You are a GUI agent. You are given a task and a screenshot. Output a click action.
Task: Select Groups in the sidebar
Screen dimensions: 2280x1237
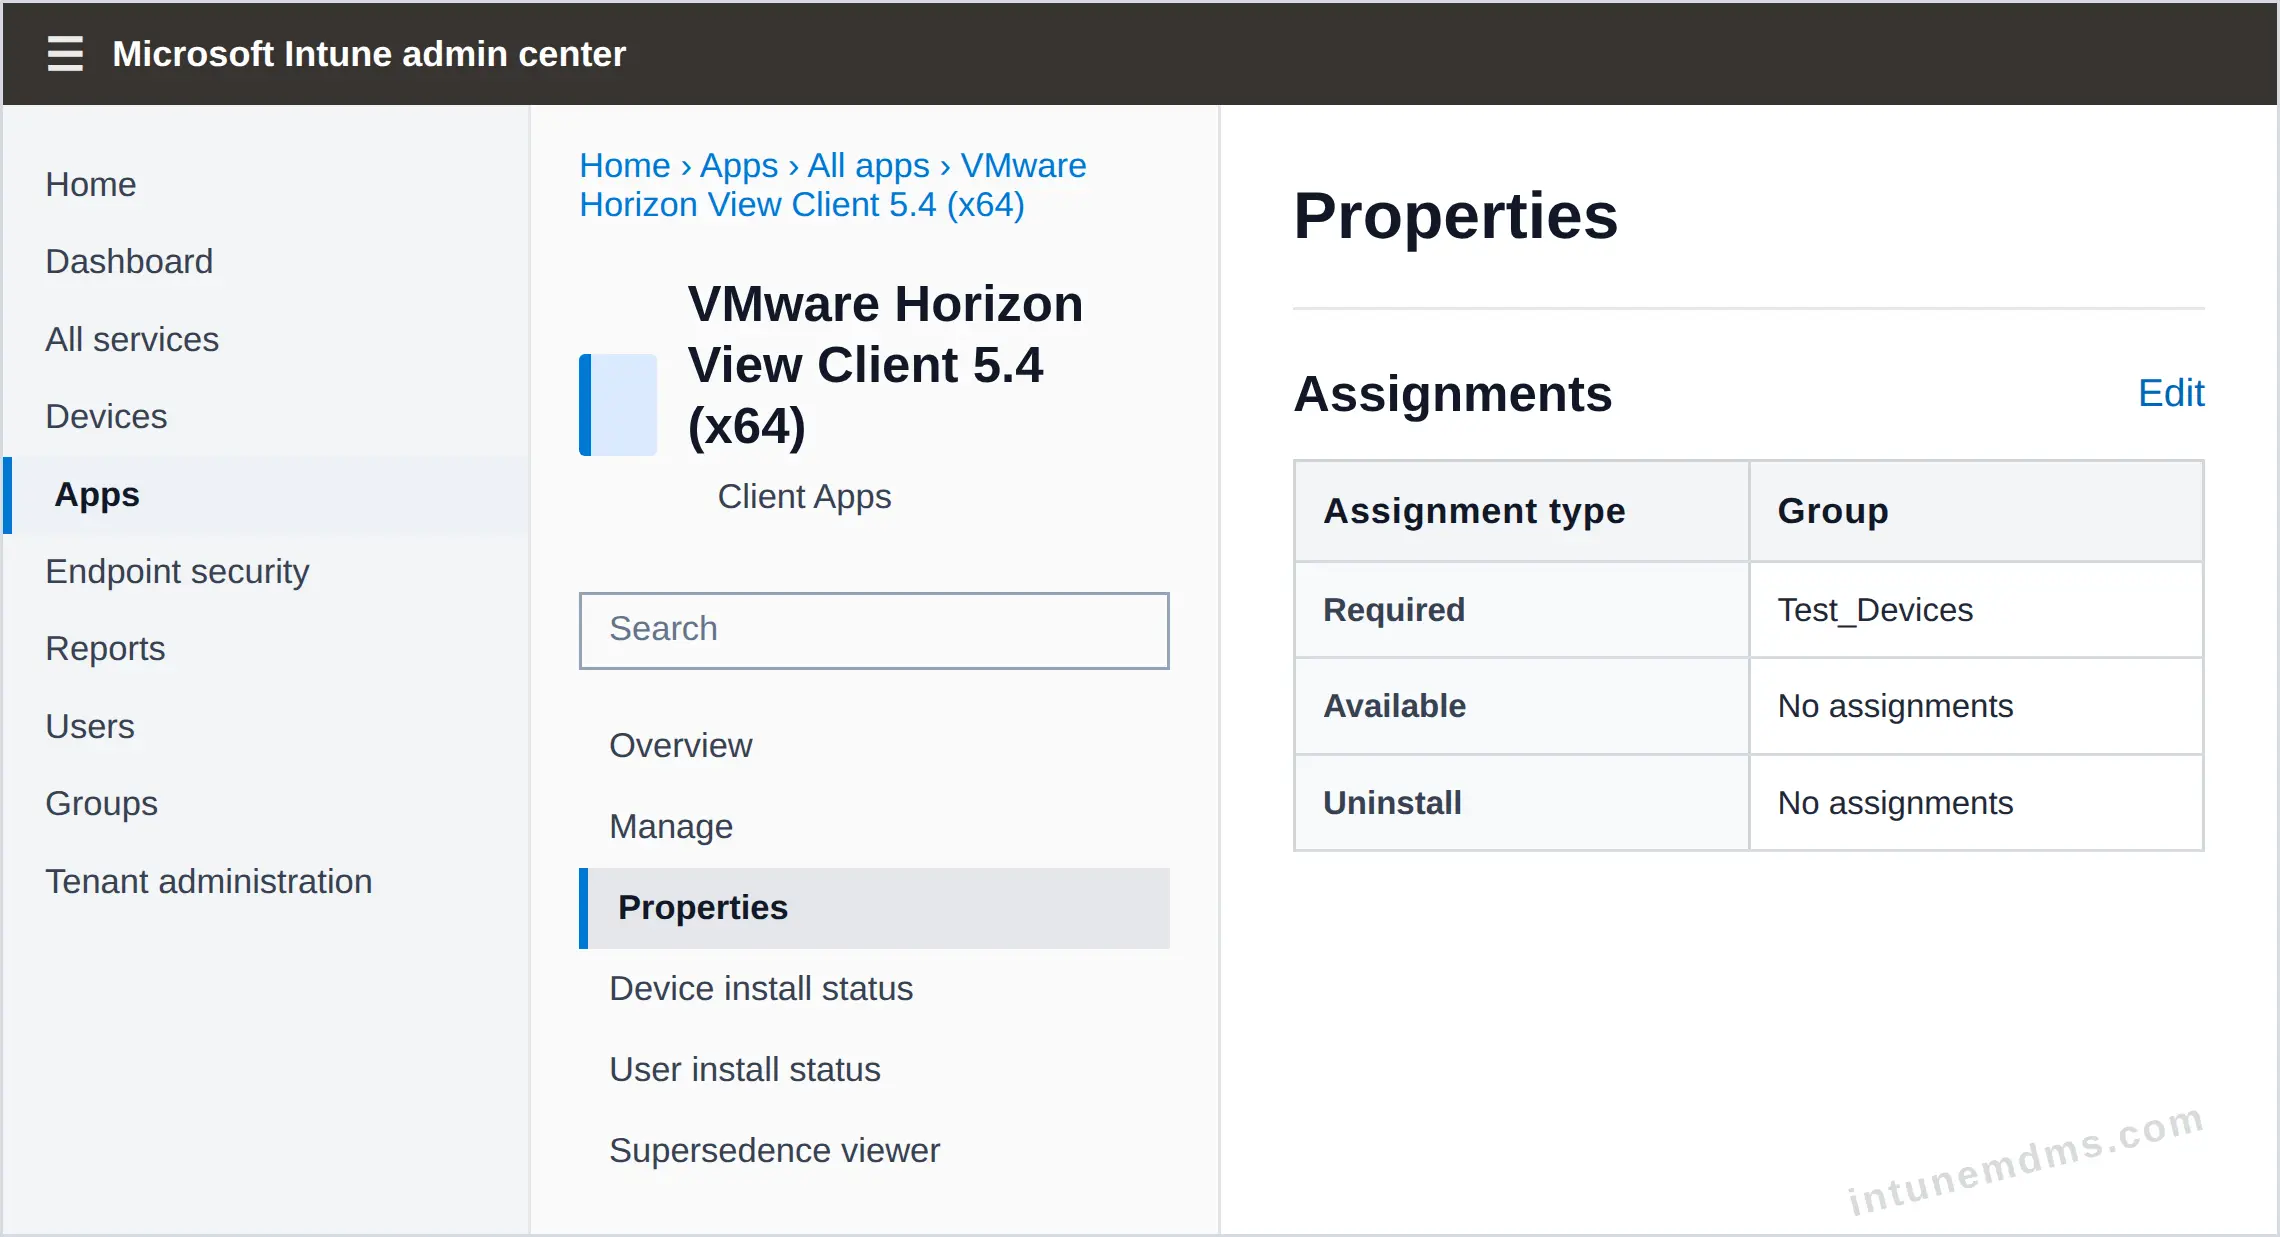click(x=102, y=803)
